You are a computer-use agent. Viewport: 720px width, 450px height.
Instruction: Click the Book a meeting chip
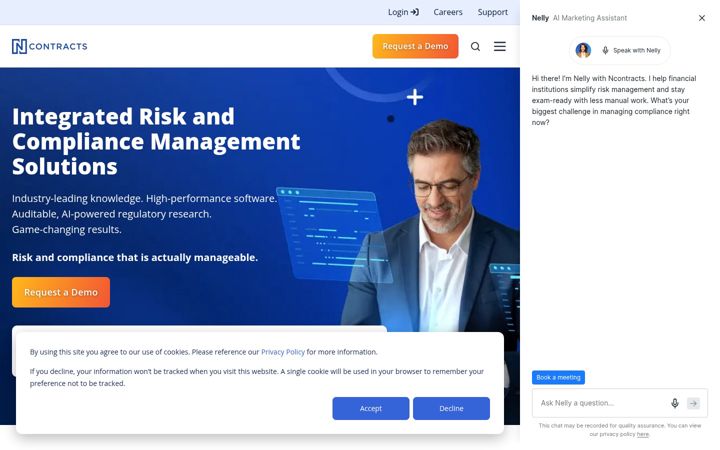tap(558, 377)
